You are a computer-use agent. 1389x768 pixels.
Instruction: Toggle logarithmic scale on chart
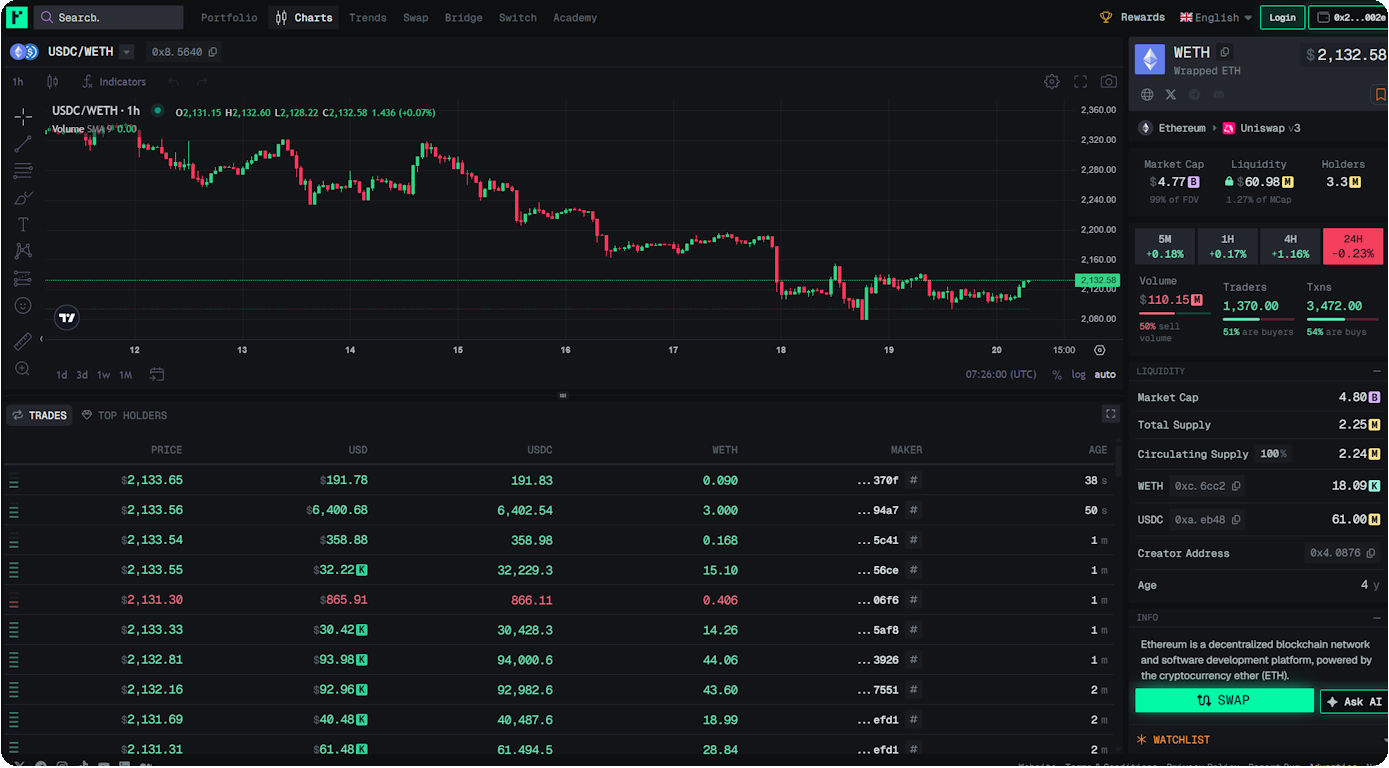click(1079, 375)
